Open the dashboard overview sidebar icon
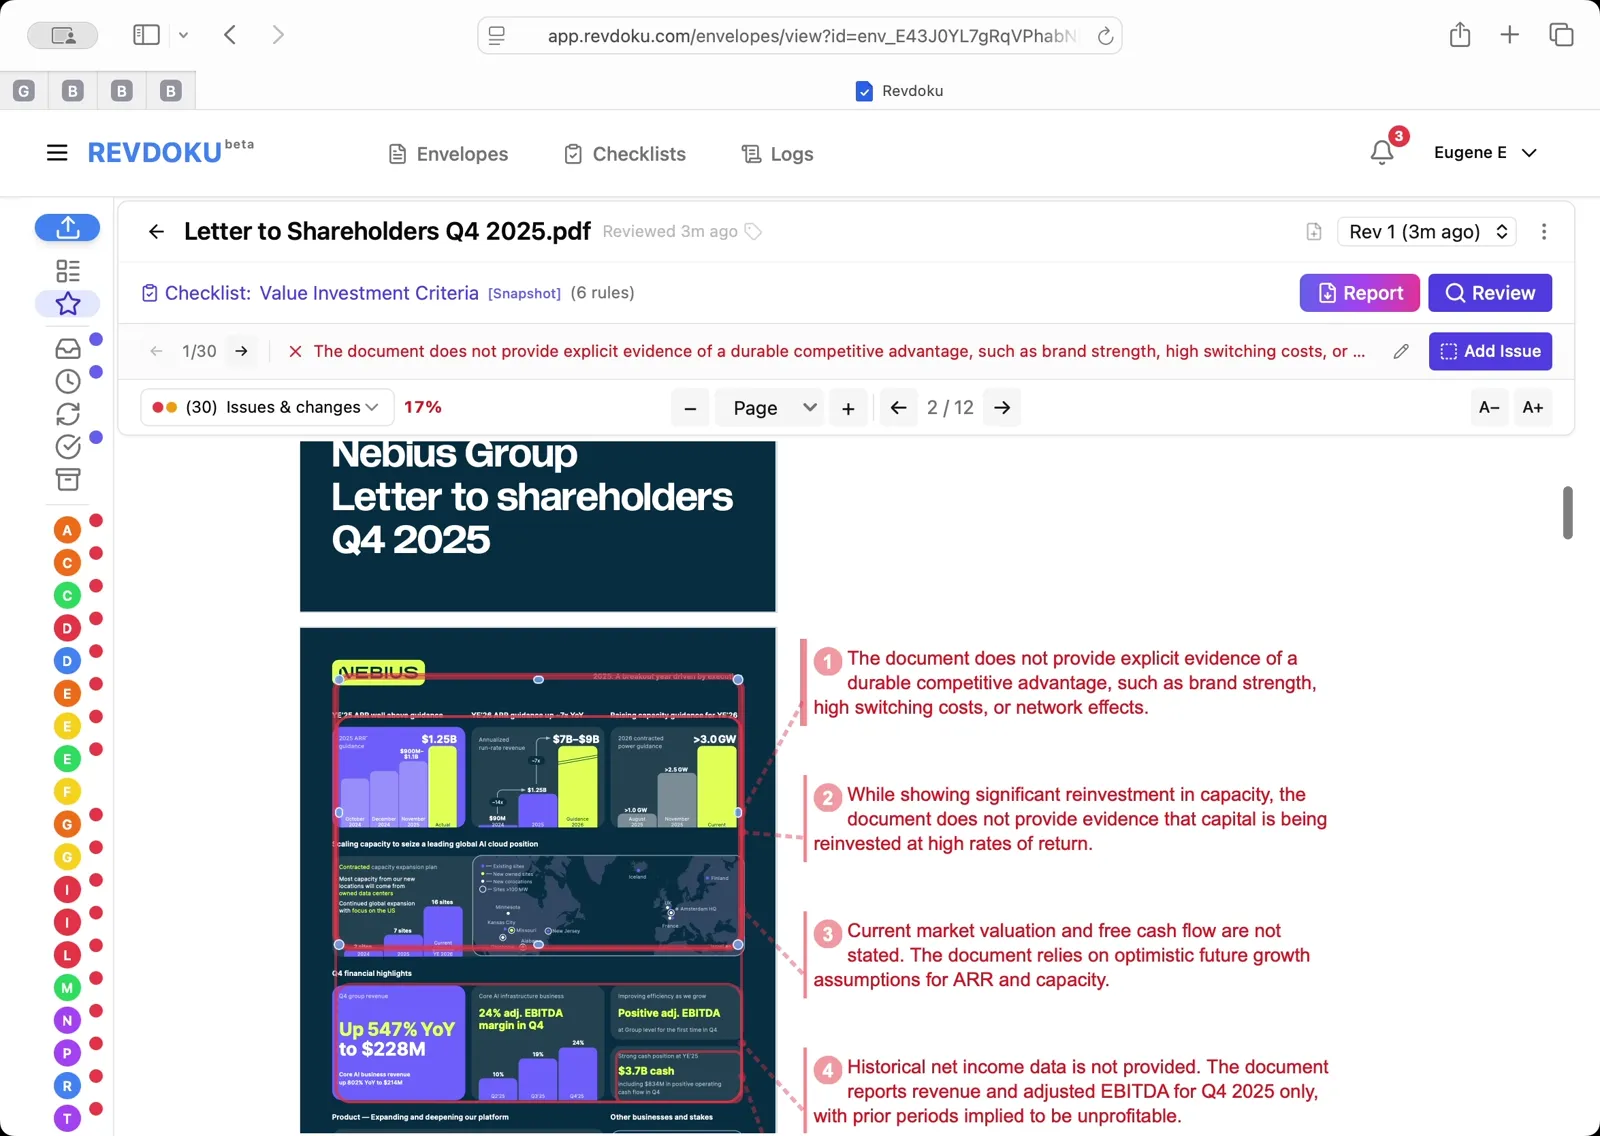The height and width of the screenshot is (1136, 1600). point(67,270)
